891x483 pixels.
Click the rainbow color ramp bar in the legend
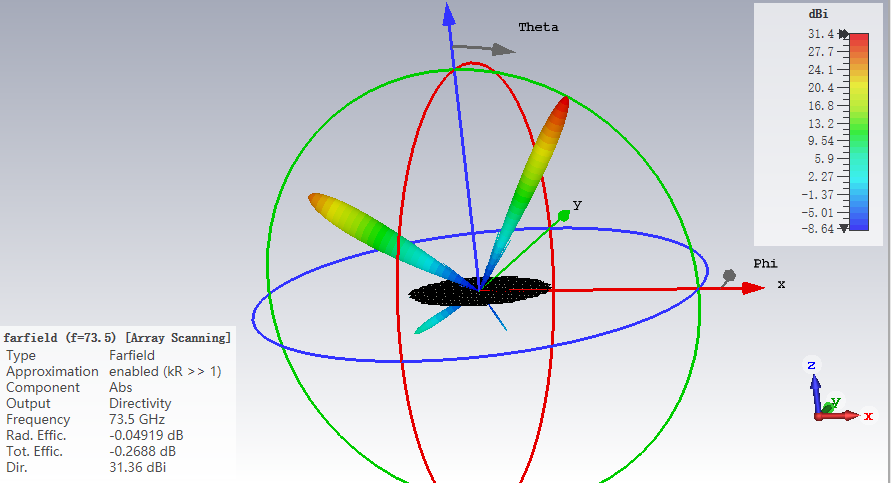tap(859, 131)
